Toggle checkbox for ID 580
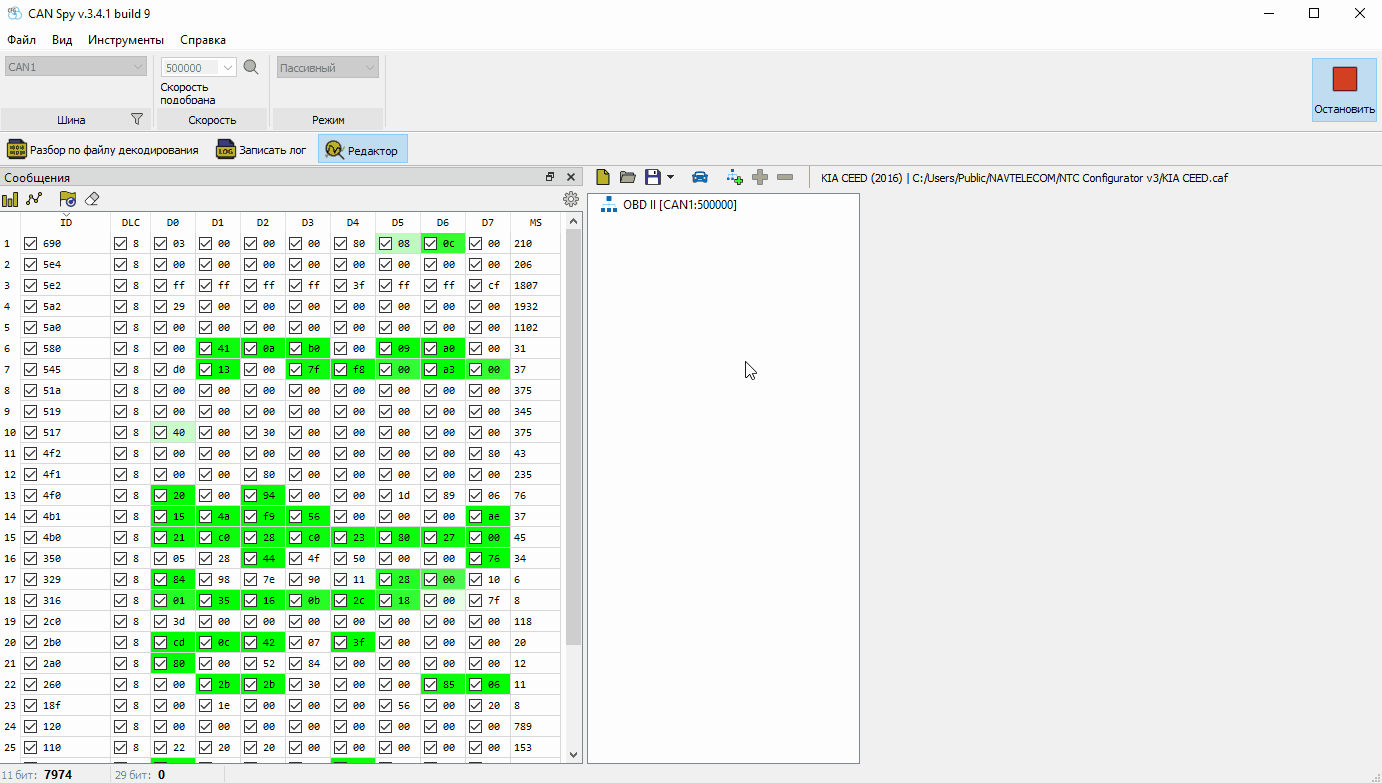Image resolution: width=1382 pixels, height=783 pixels. point(31,348)
